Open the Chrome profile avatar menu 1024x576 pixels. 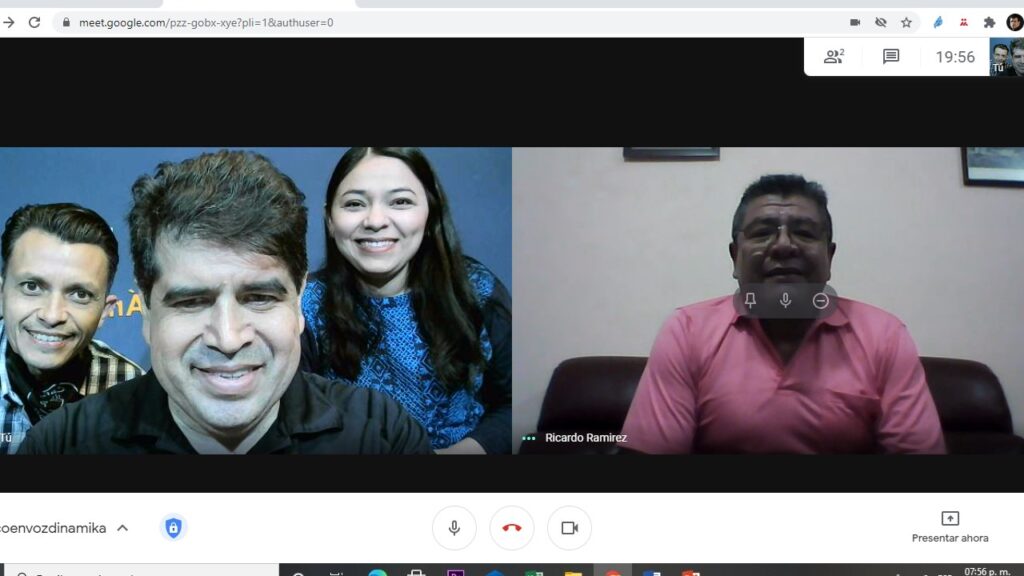point(1014,22)
